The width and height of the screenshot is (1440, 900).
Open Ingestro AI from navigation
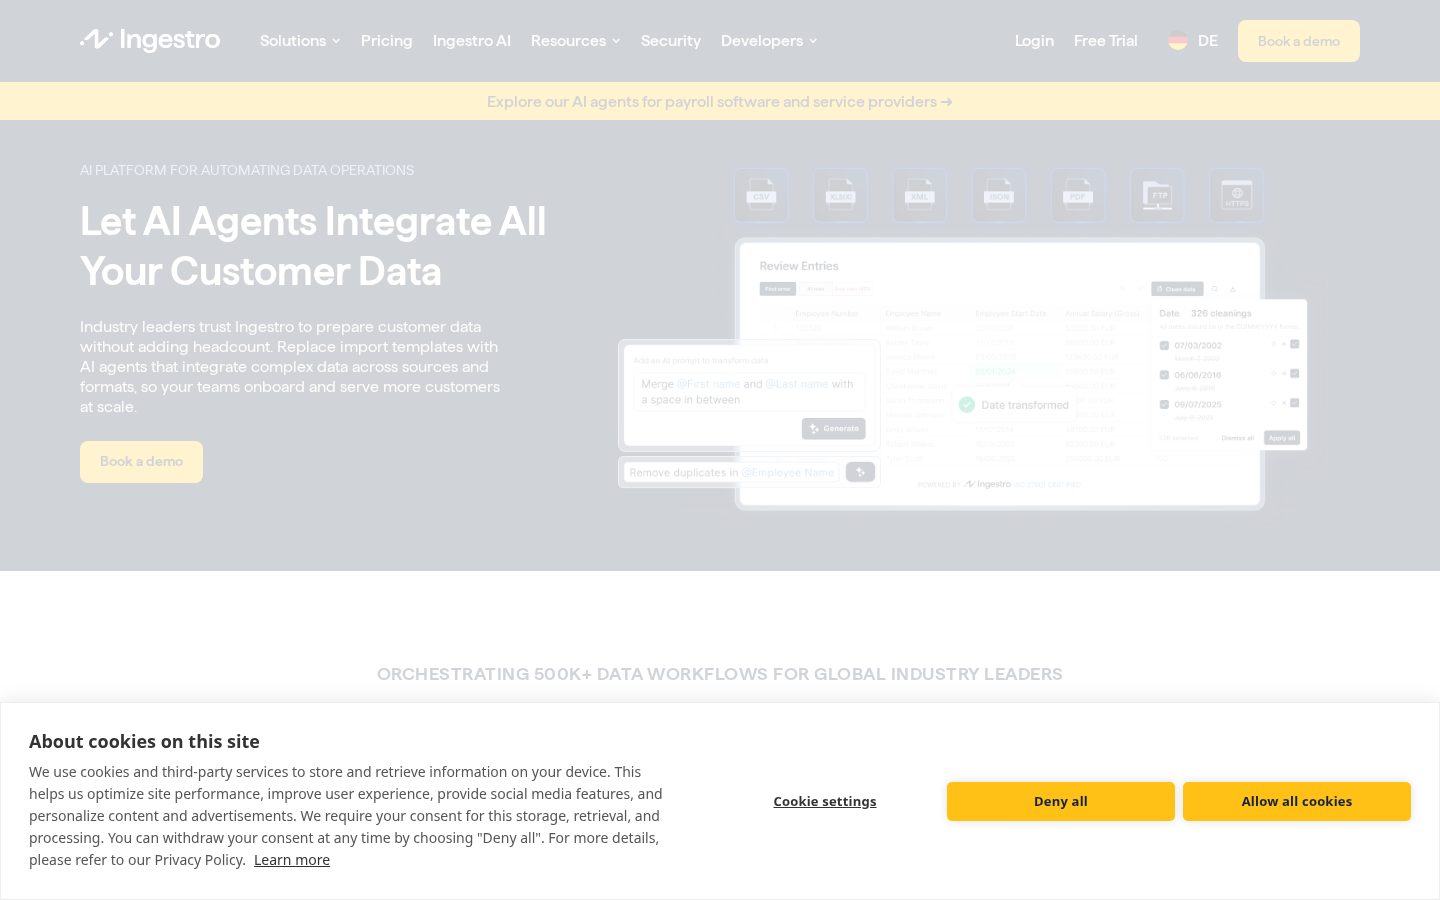tap(472, 41)
